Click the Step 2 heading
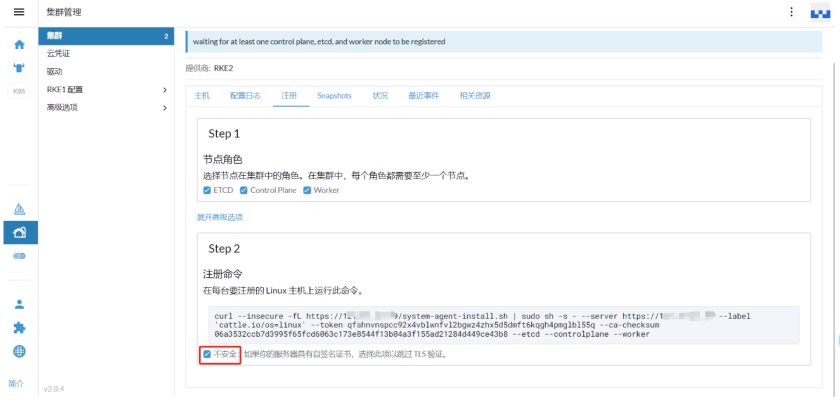The width and height of the screenshot is (840, 405). coord(224,249)
